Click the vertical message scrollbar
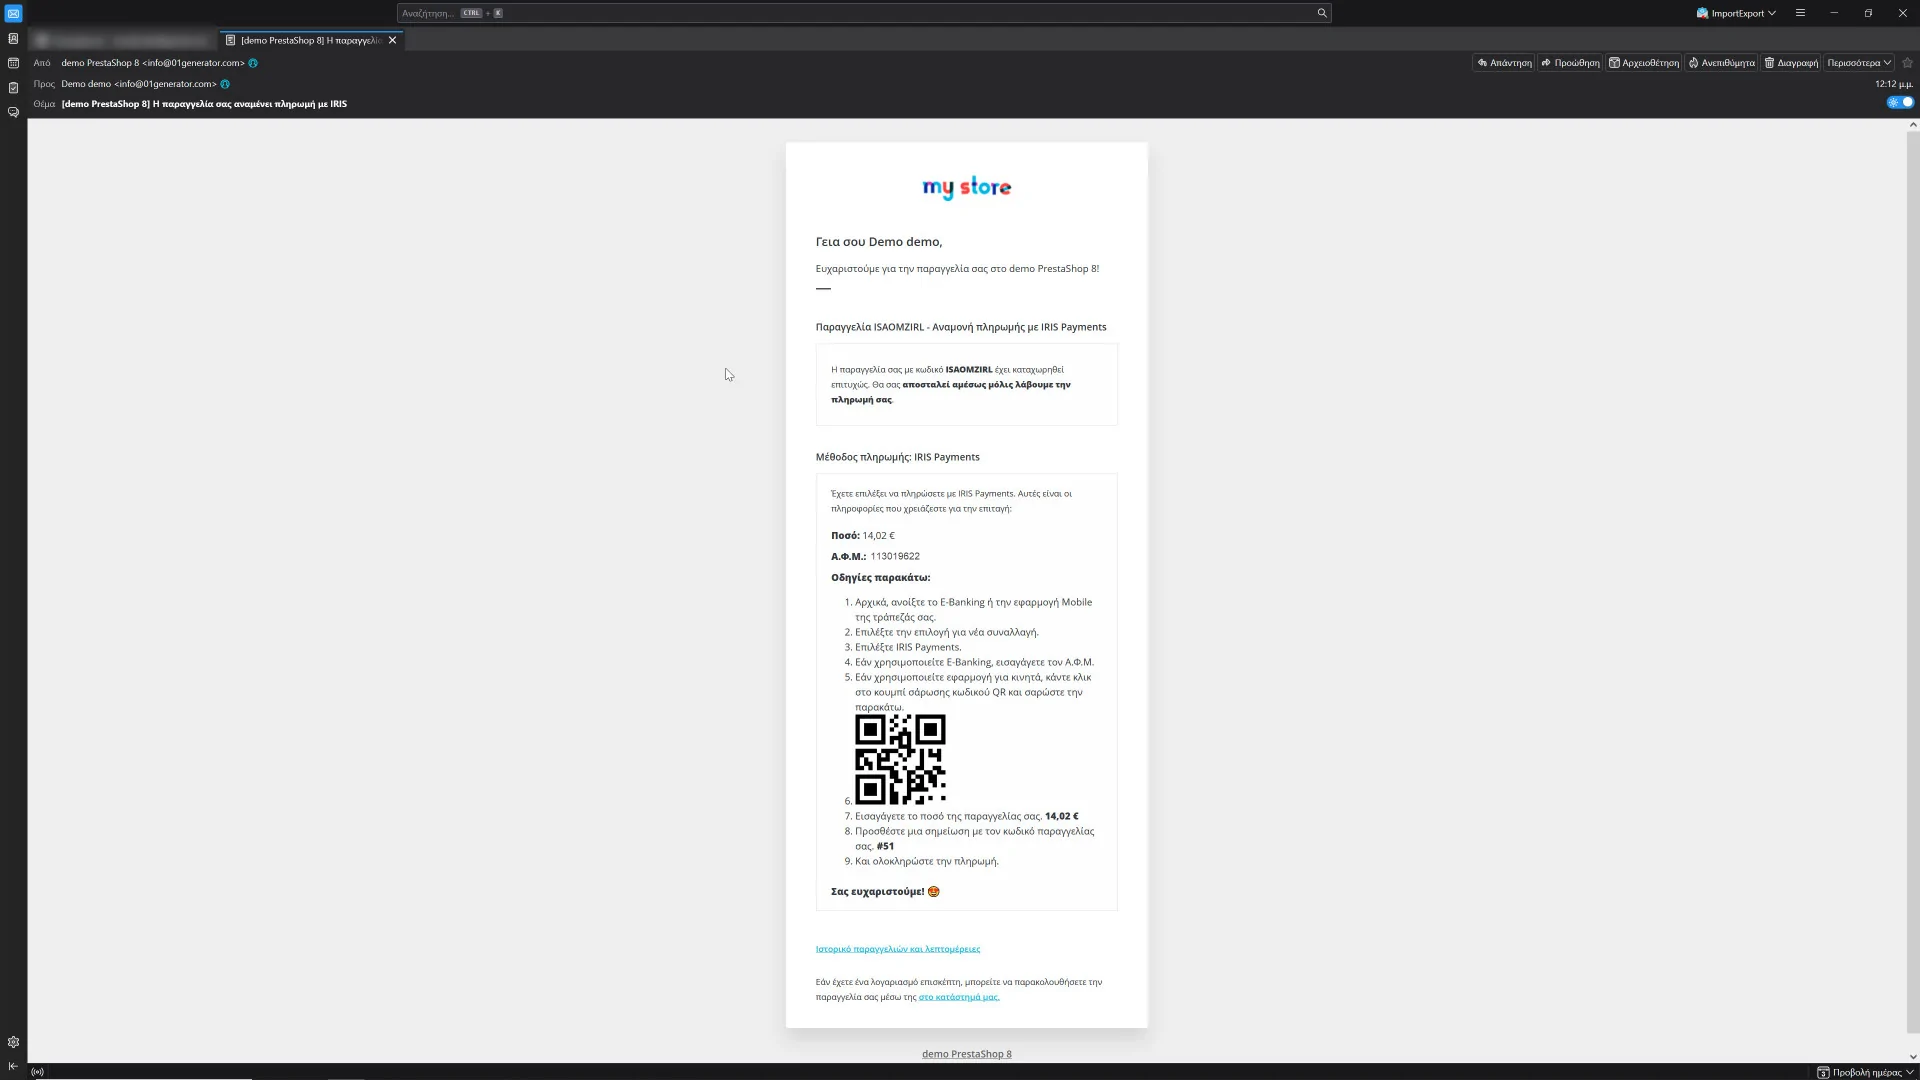The image size is (1920, 1080). pyautogui.click(x=1913, y=580)
